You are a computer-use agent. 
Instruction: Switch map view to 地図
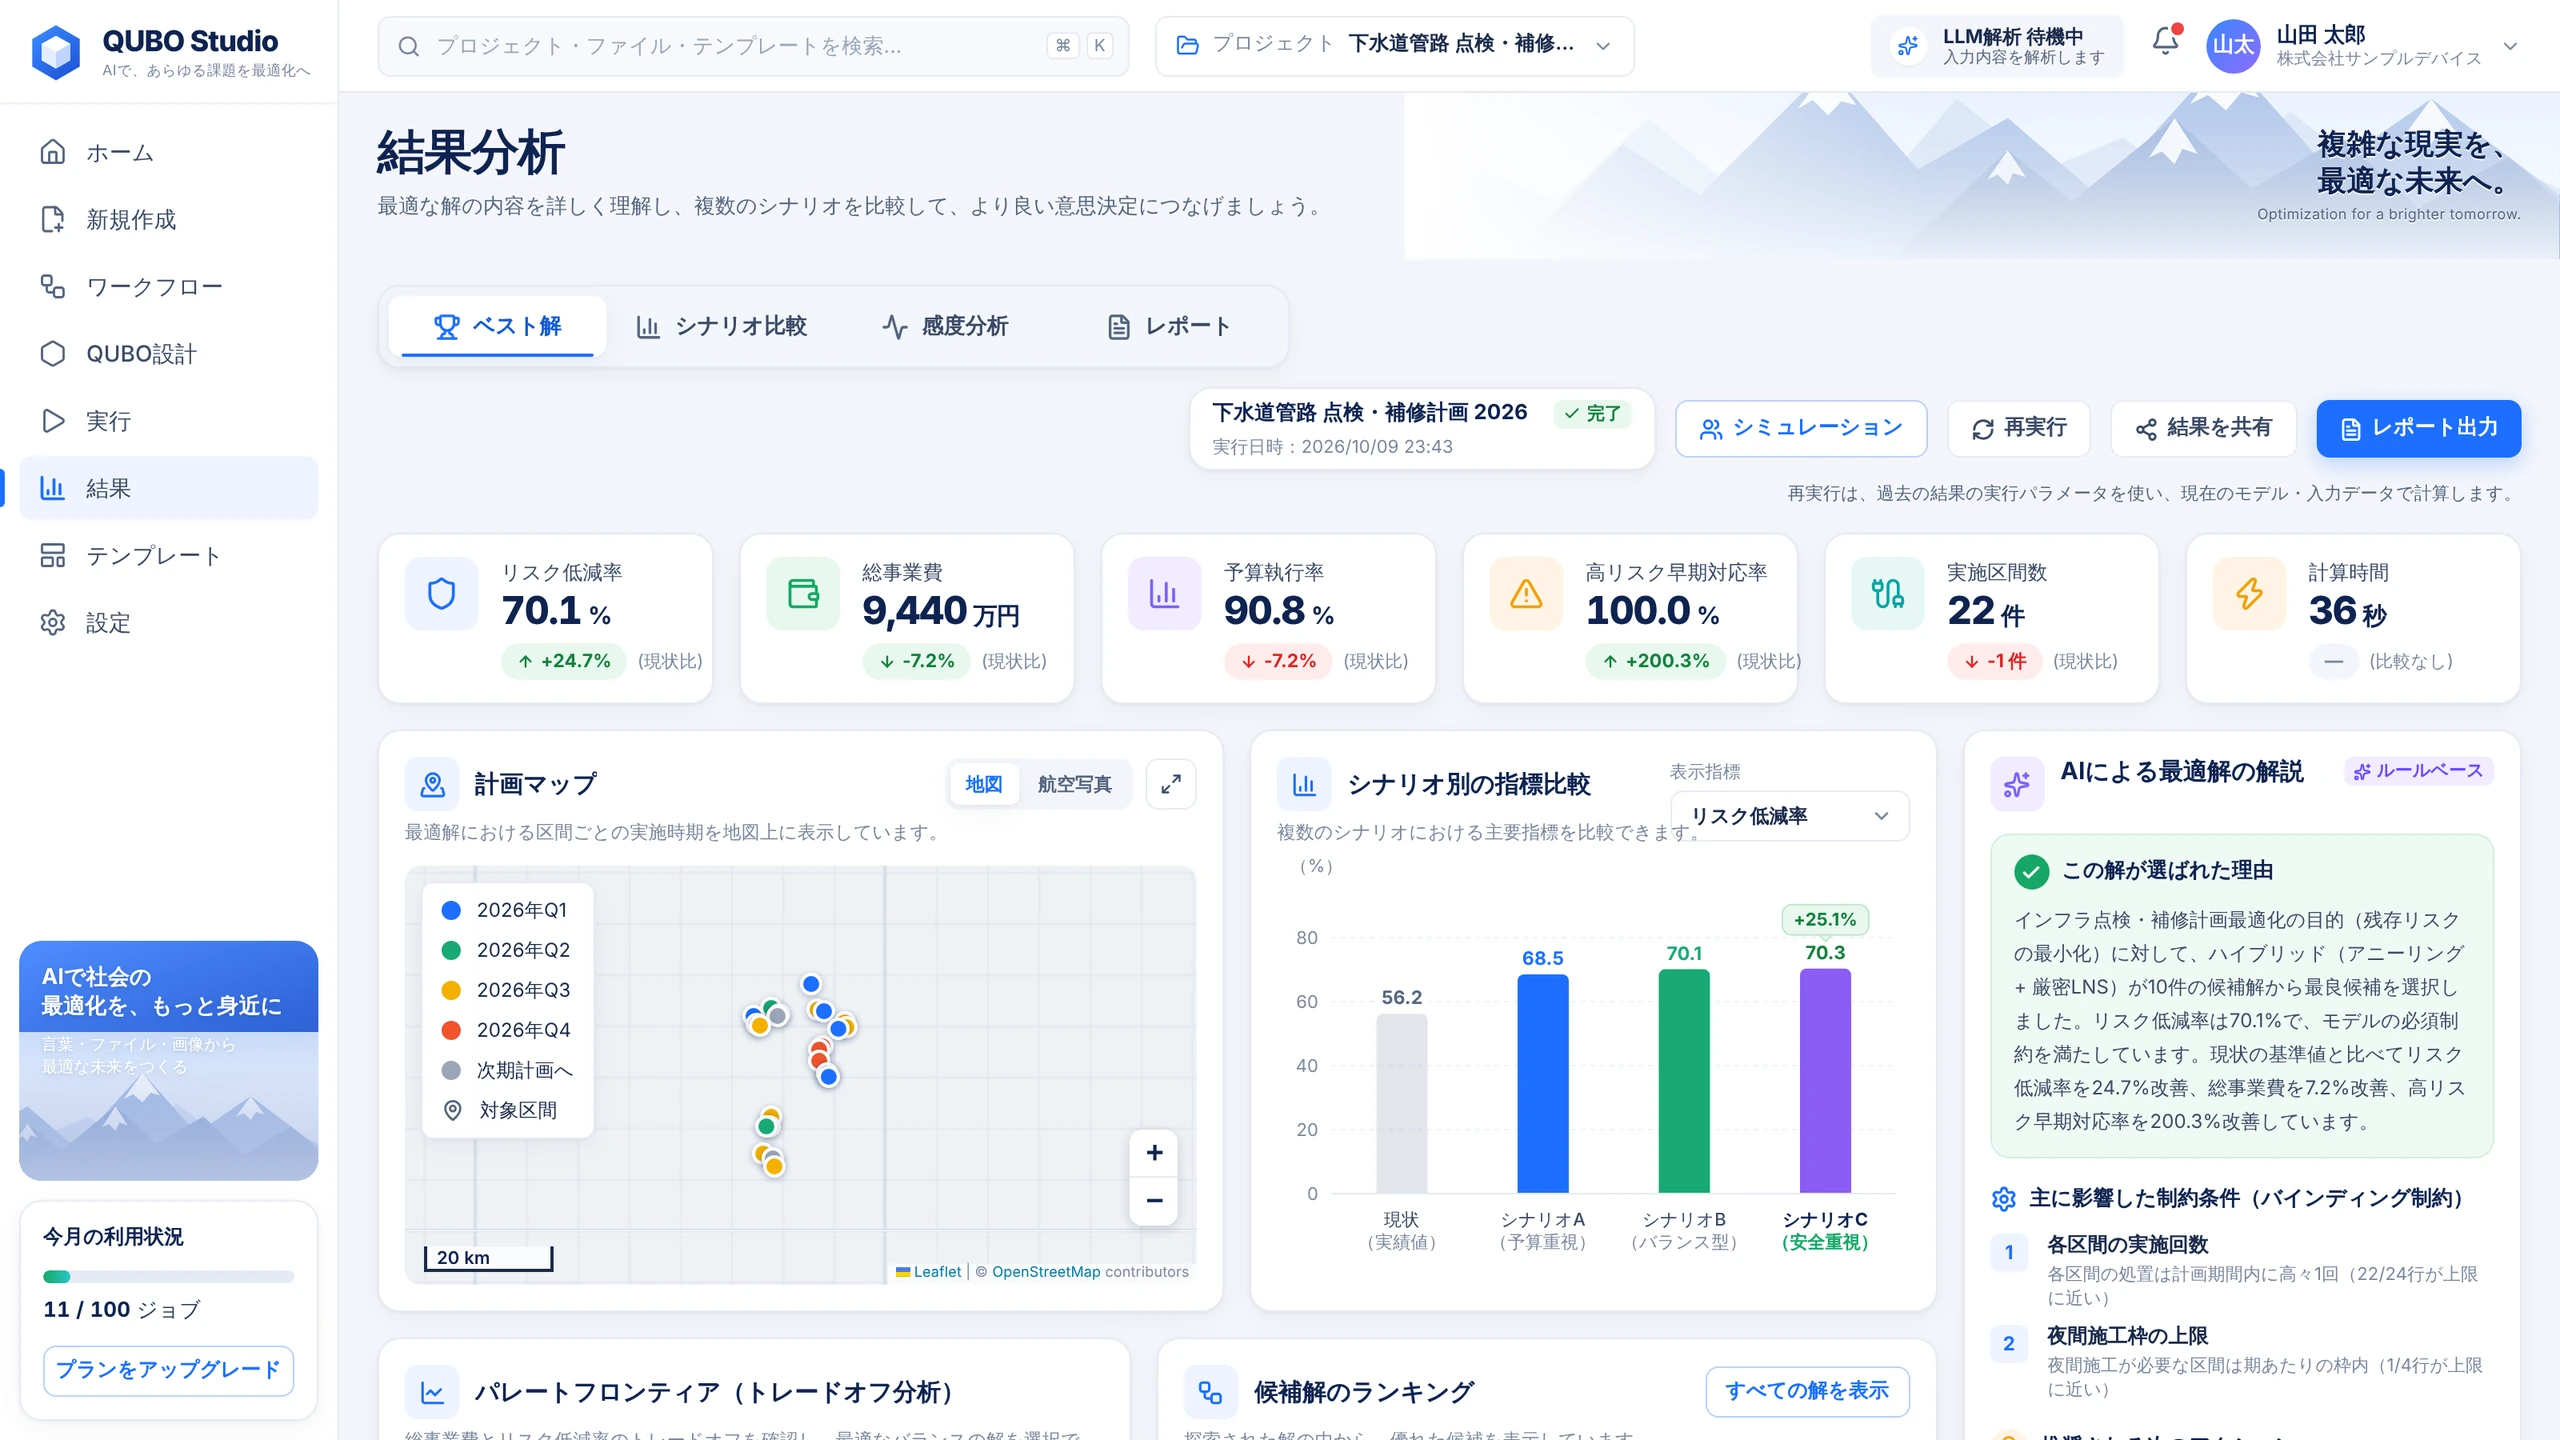983,784
